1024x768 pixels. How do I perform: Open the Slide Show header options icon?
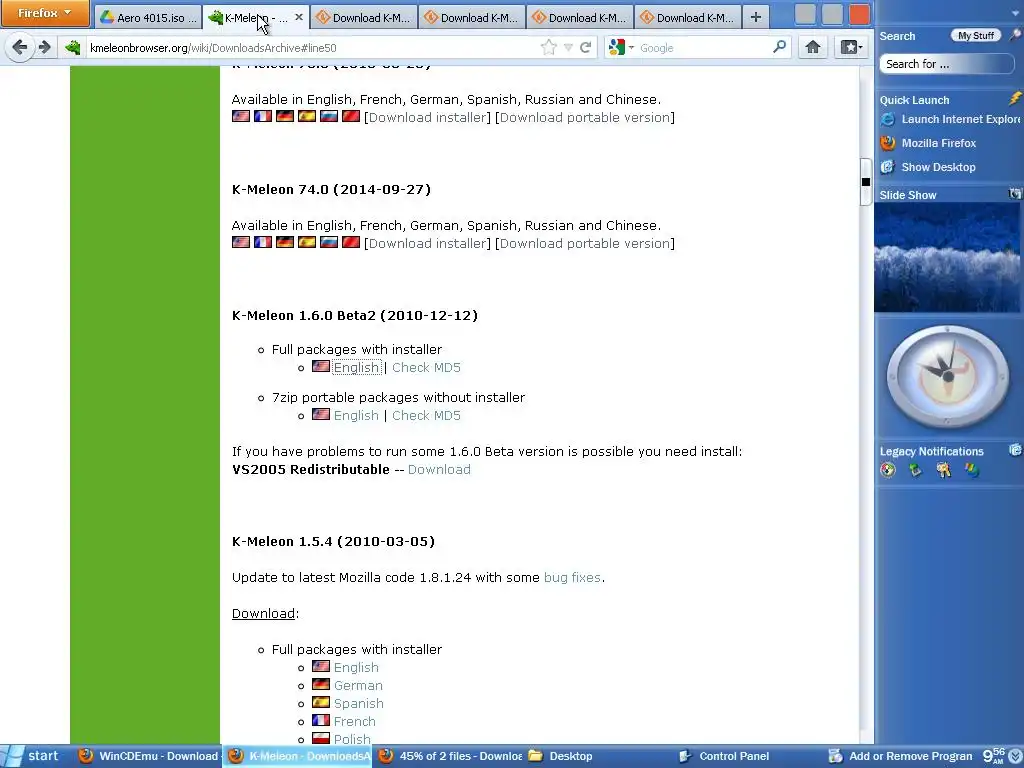pos(1015,194)
